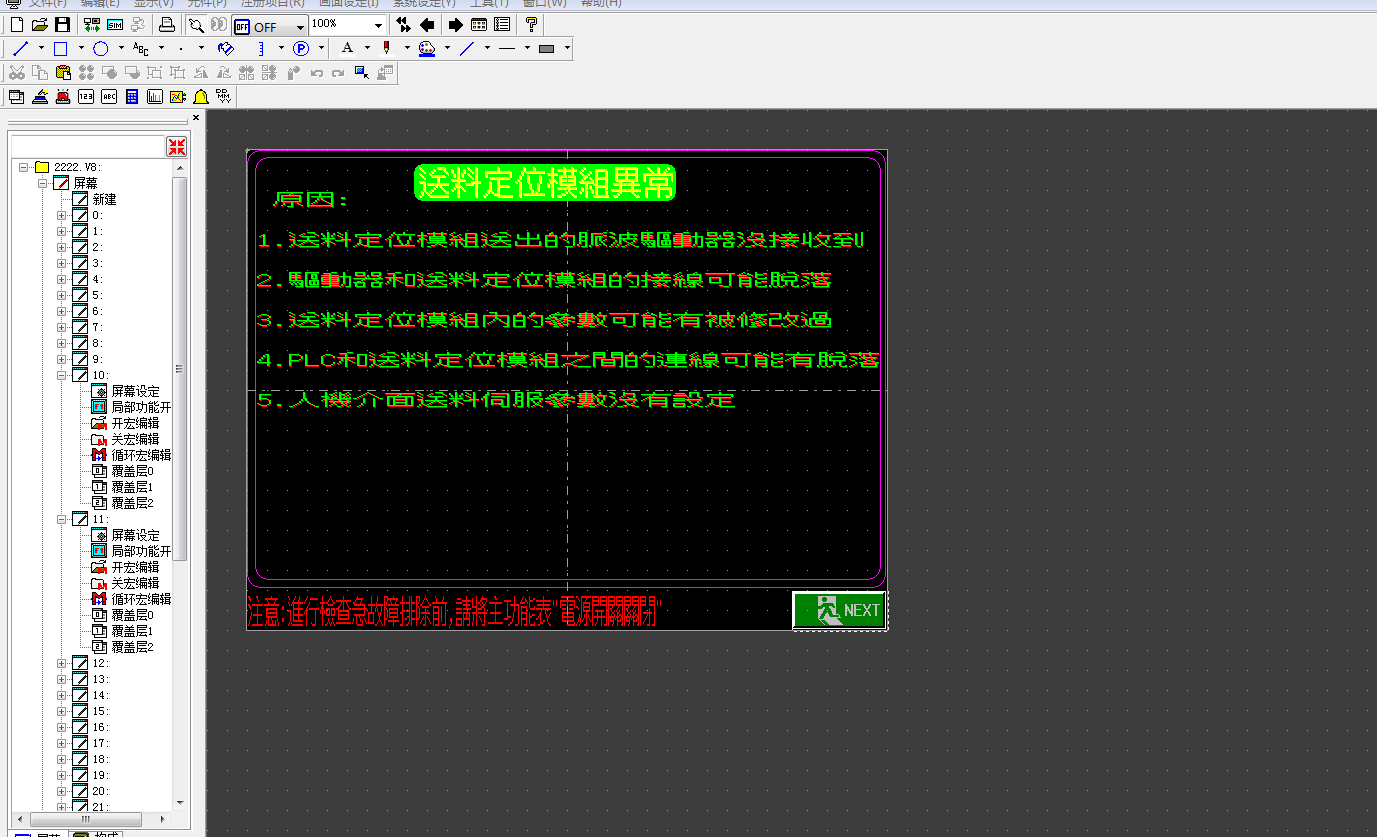Click the New file icon
Image resolution: width=1377 pixels, height=837 pixels.
click(x=16, y=25)
